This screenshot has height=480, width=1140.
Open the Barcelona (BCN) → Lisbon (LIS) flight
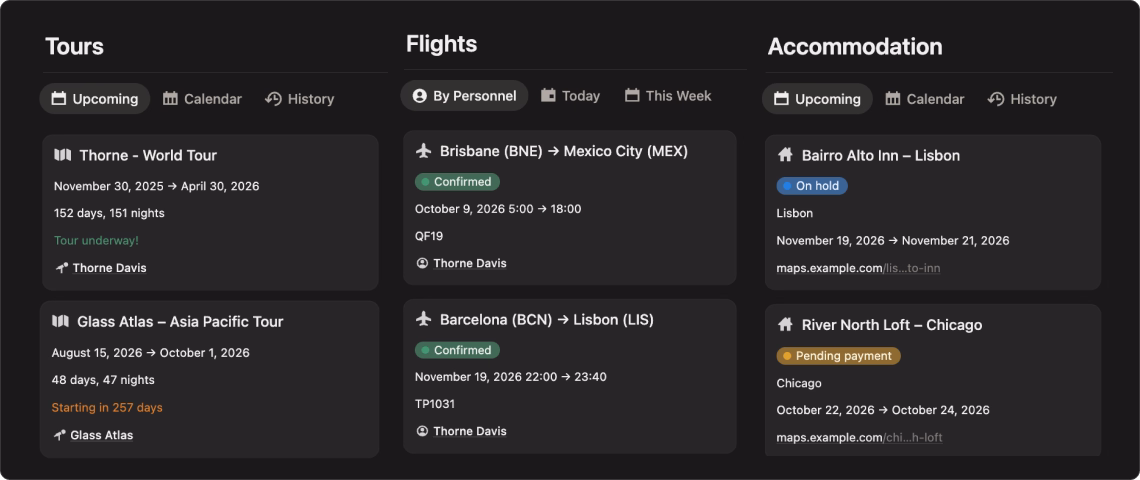click(x=547, y=319)
